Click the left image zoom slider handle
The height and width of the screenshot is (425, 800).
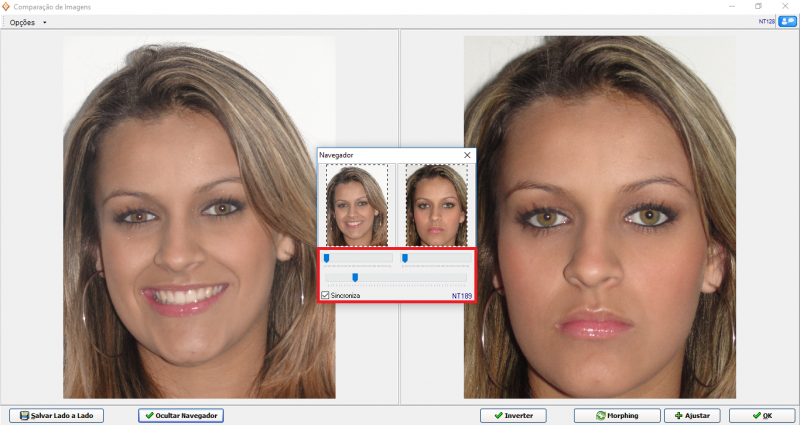(325, 258)
